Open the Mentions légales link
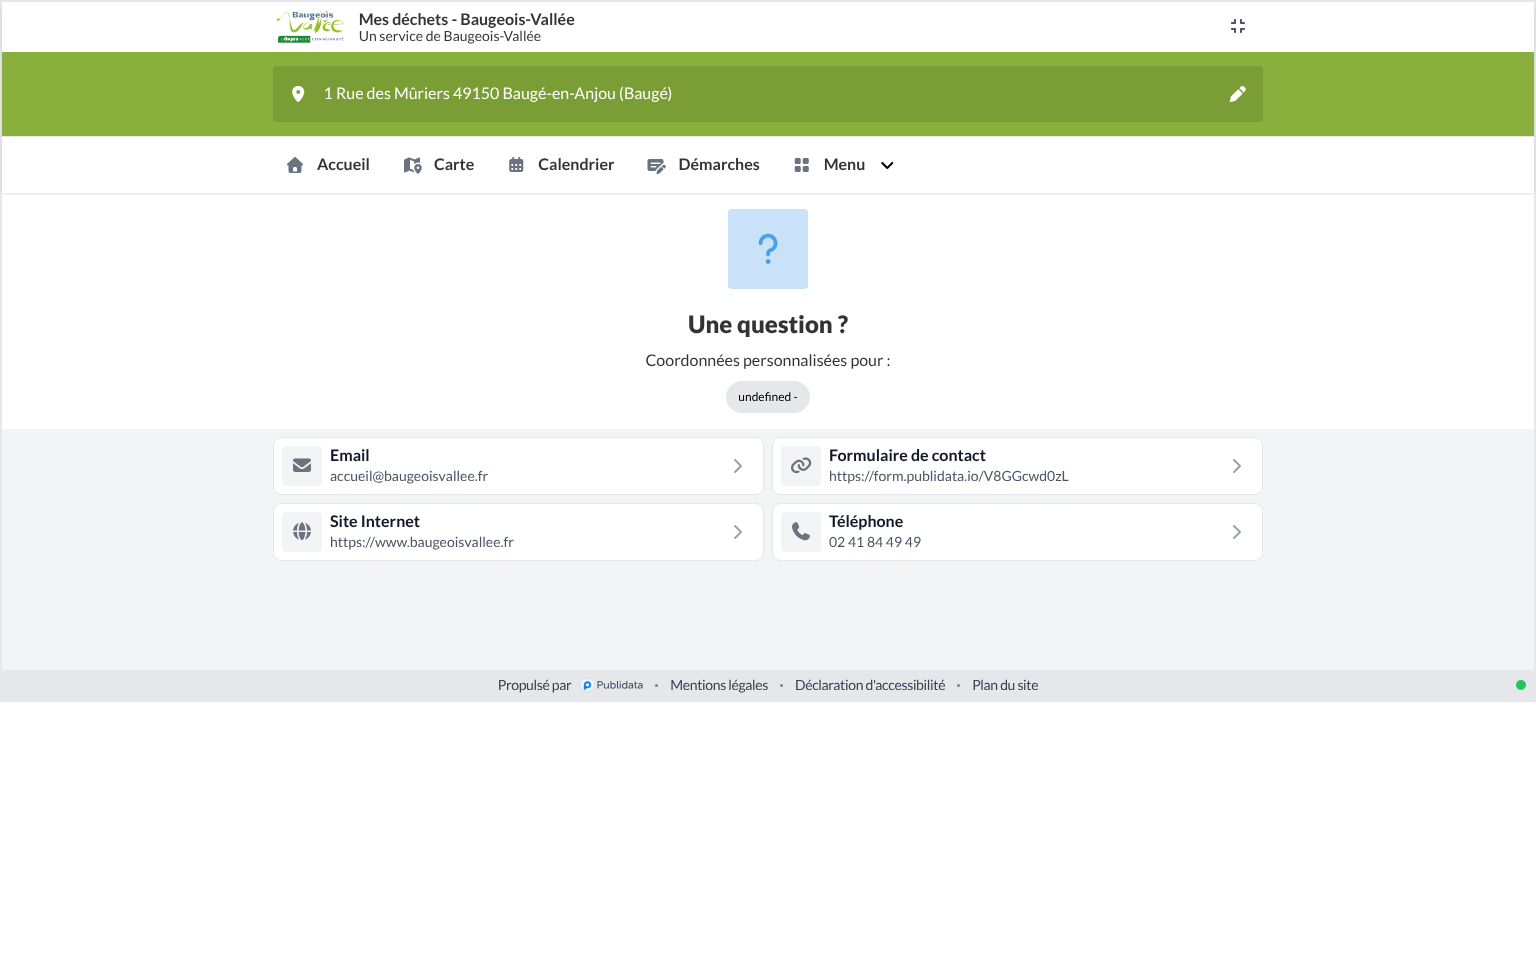Screen dimensions: 1536x960 pos(719,686)
